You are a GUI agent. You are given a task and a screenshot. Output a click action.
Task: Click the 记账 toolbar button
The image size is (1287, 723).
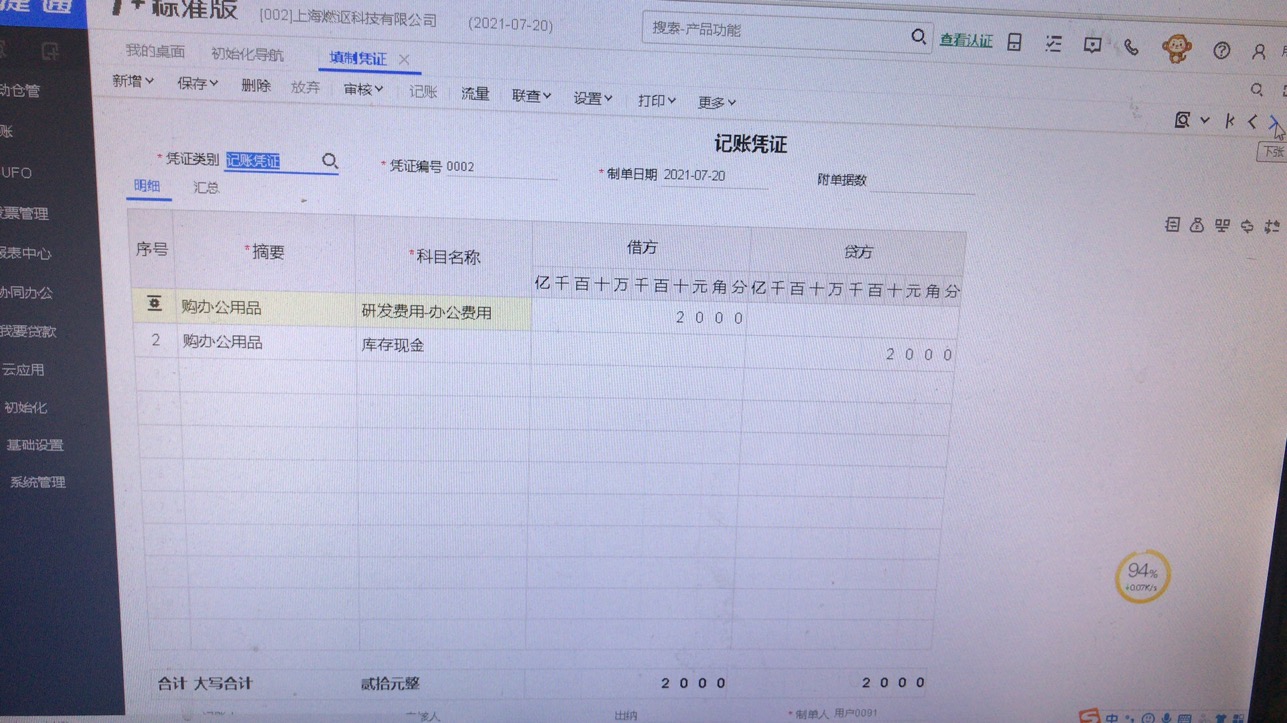point(423,92)
